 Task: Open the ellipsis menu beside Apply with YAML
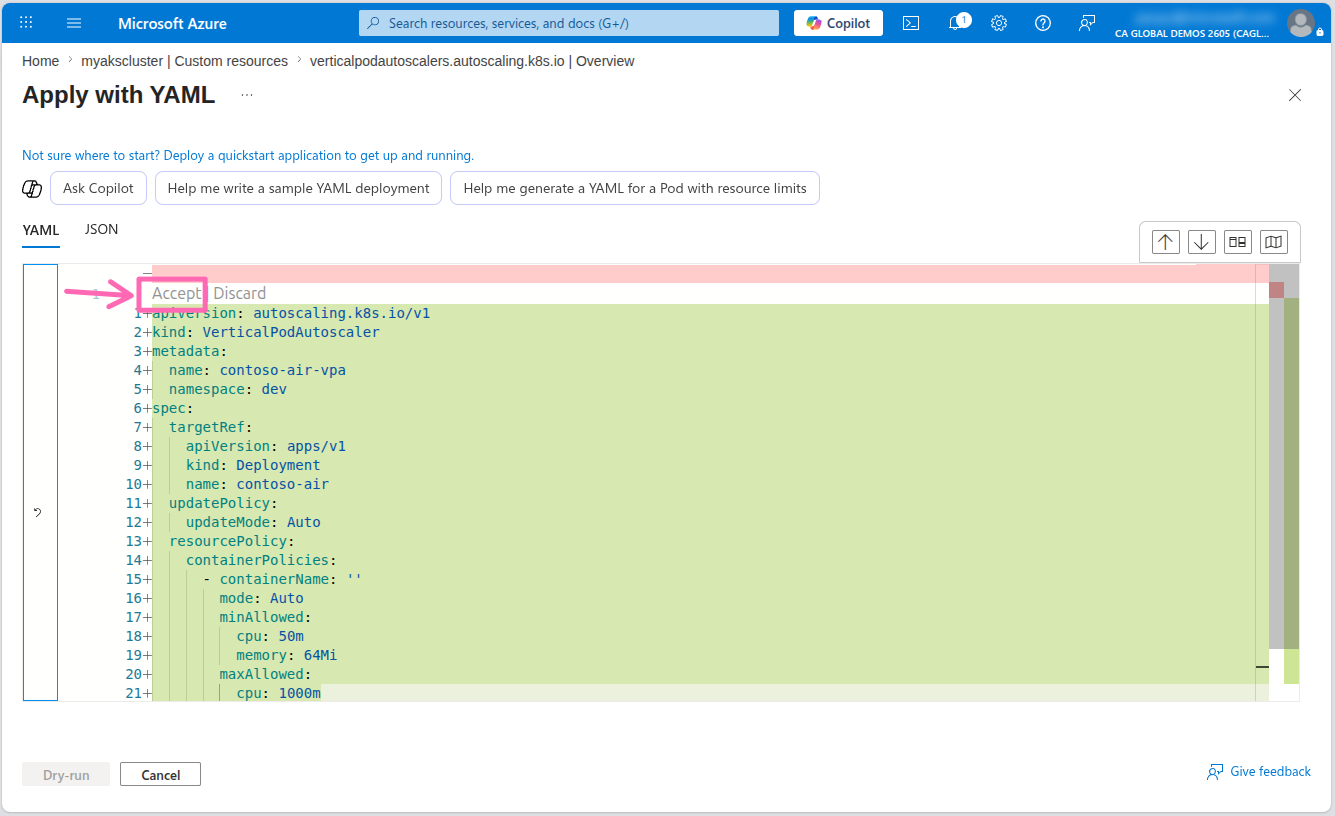click(x=247, y=95)
